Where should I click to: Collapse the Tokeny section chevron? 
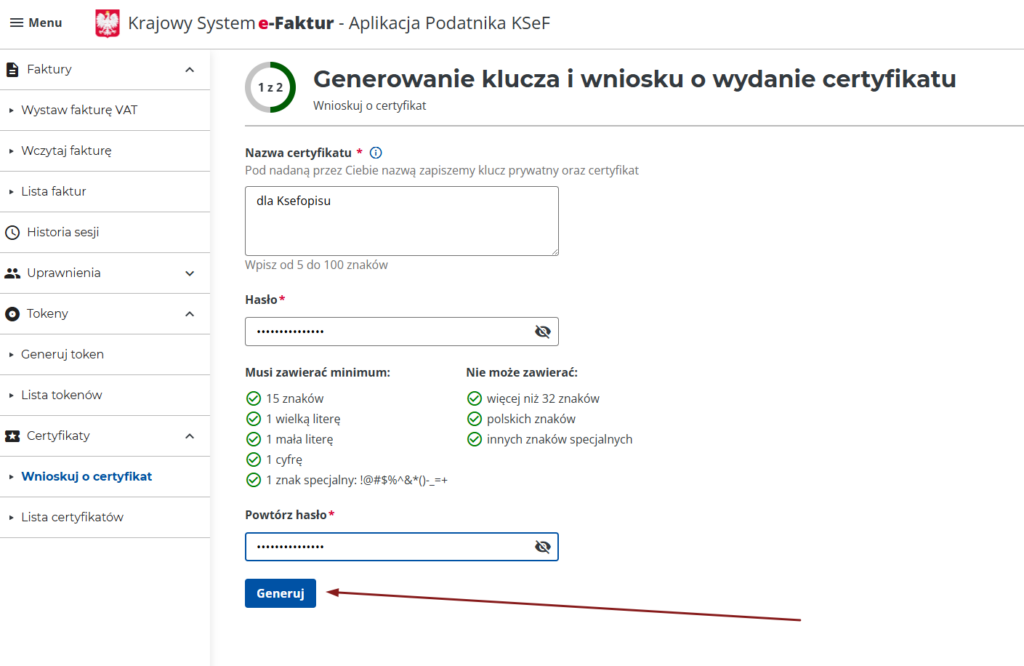190,314
